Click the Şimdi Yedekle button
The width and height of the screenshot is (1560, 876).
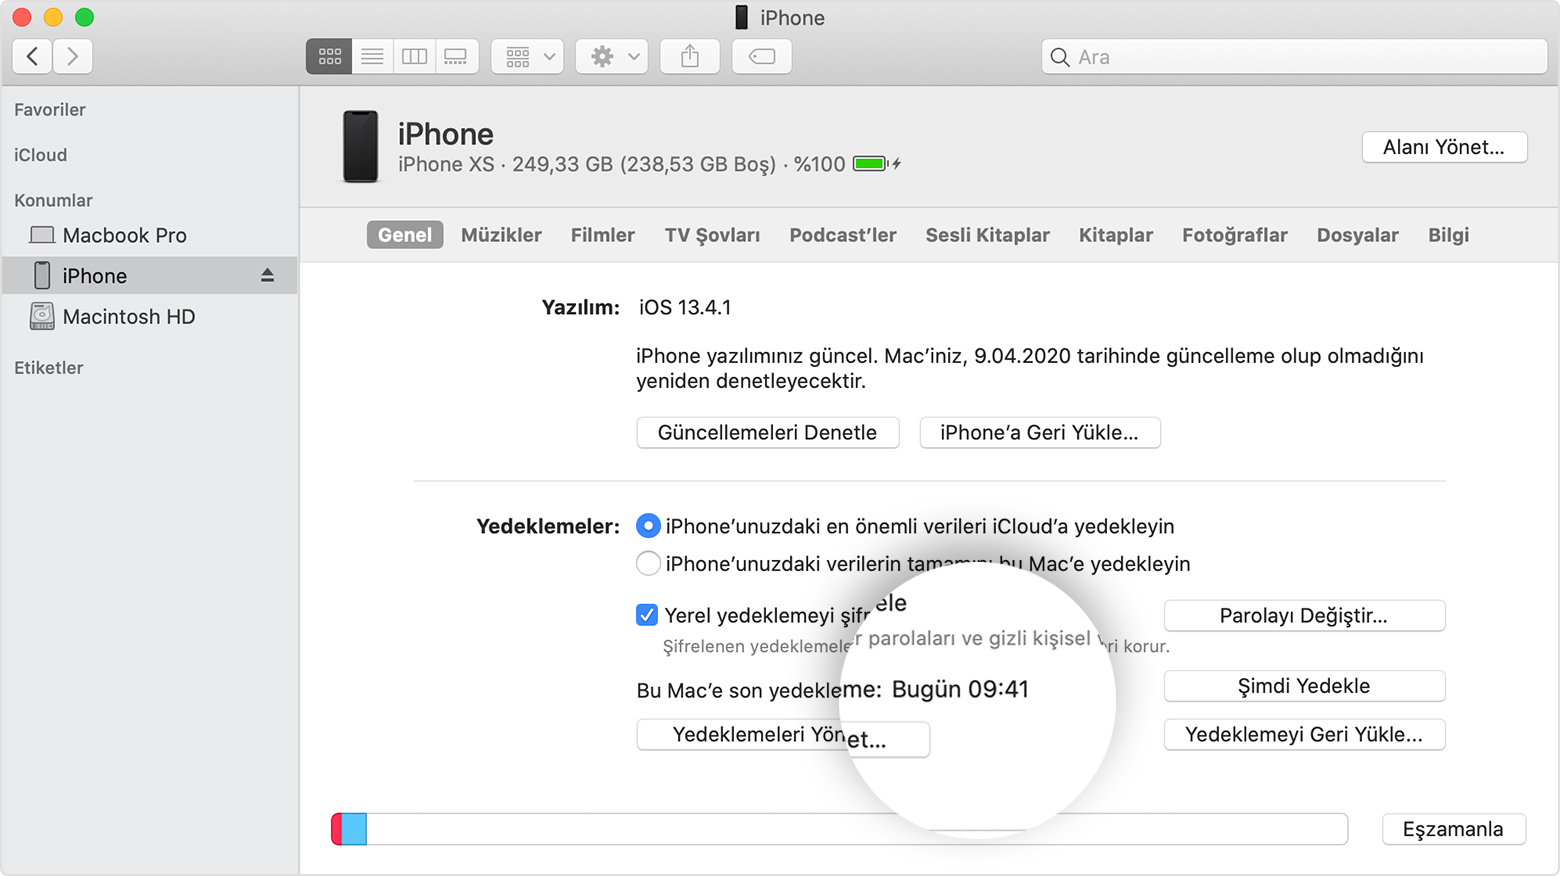pos(1303,686)
